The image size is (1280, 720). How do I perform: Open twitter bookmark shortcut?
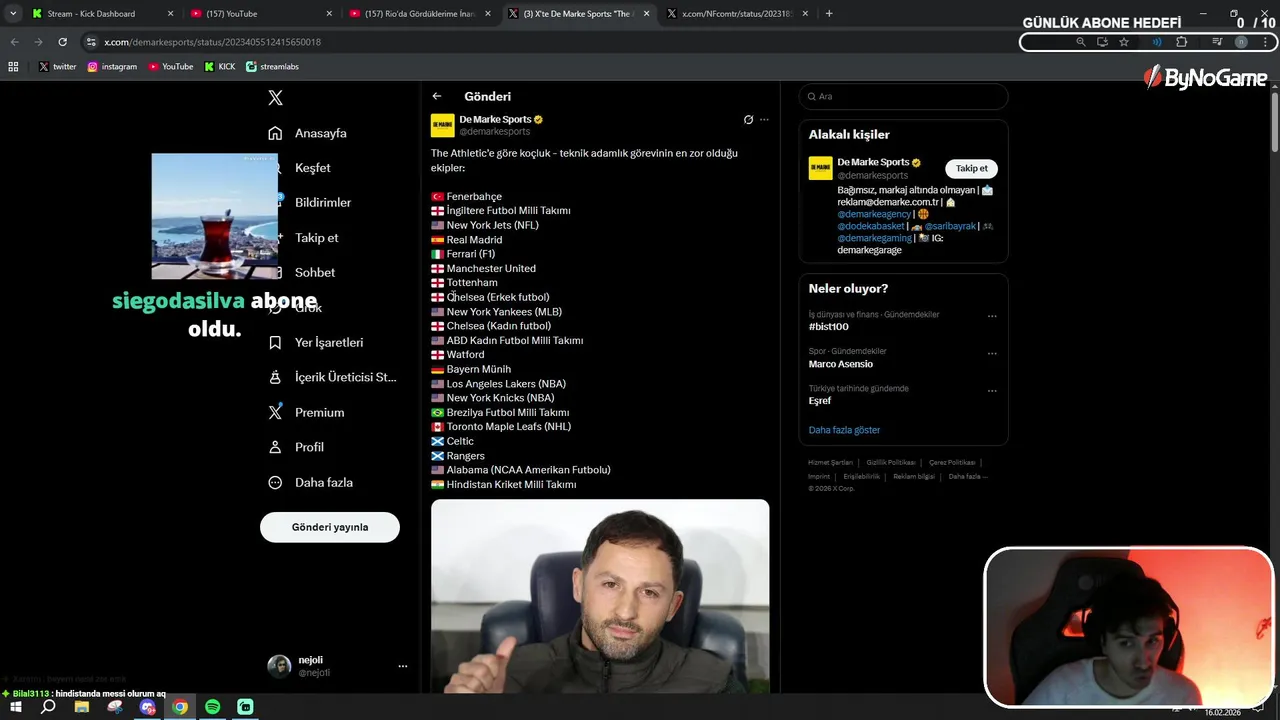[x=57, y=66]
